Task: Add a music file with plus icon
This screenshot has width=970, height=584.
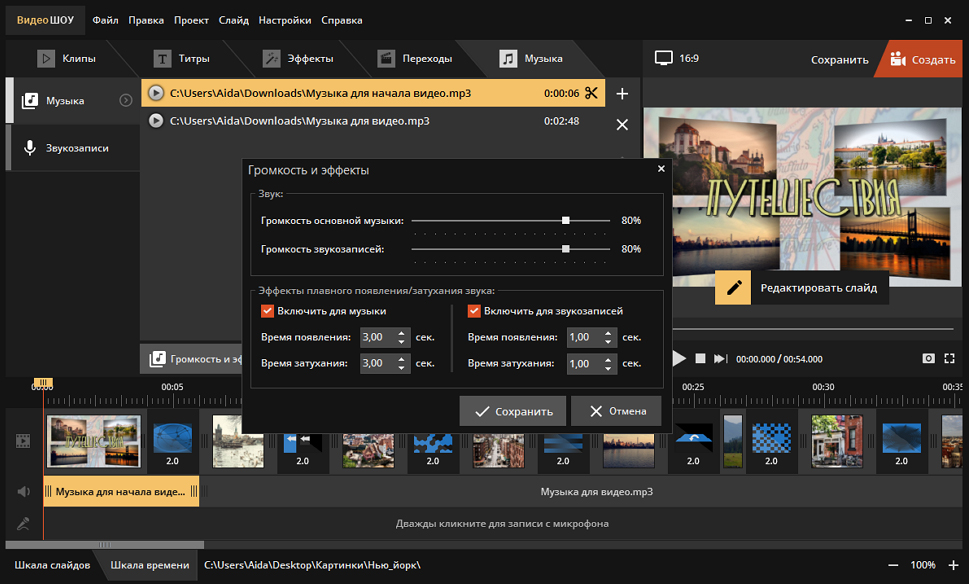Action: [x=622, y=93]
